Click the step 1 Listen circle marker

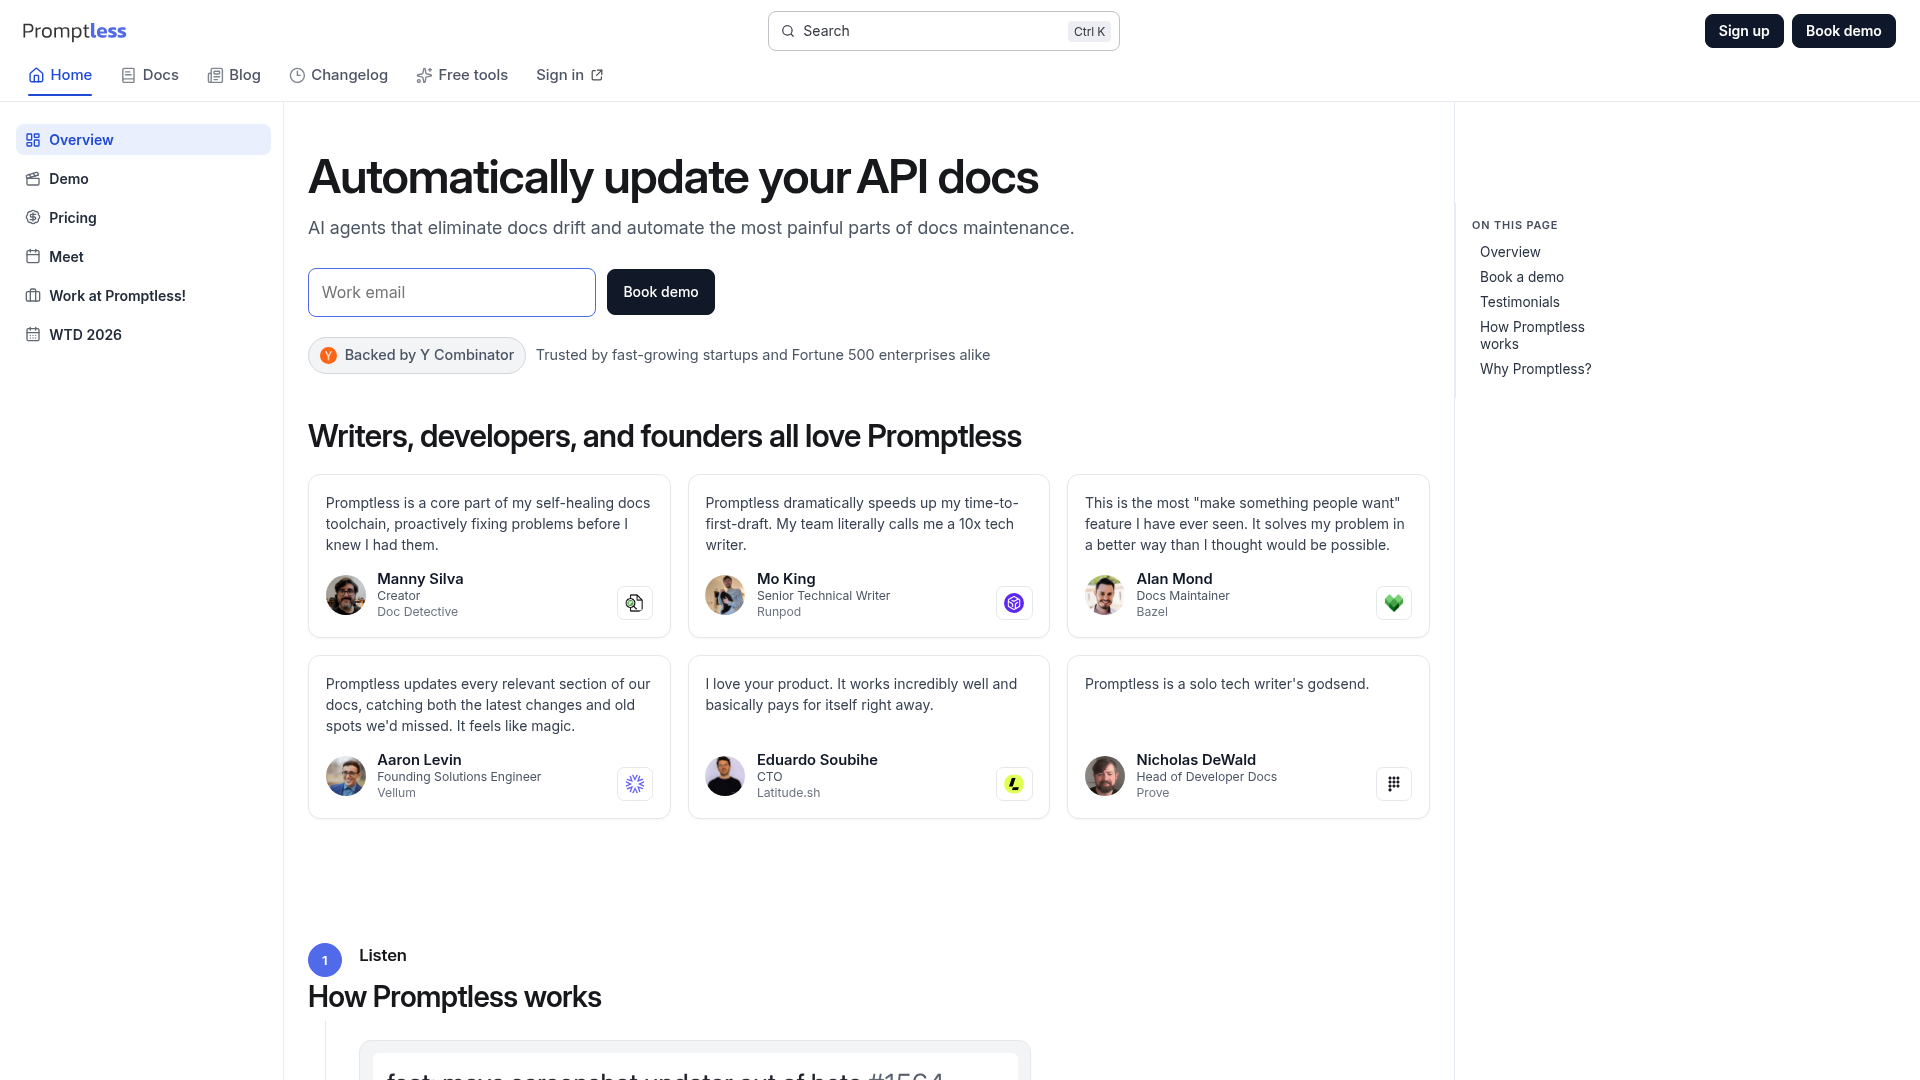click(325, 960)
